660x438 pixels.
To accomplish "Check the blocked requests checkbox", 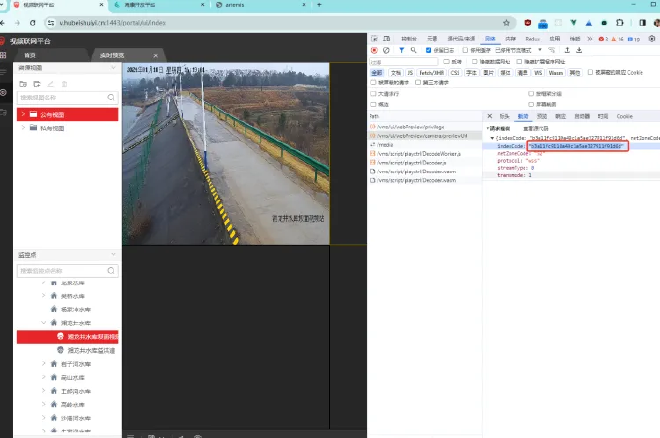I will 373,82.
